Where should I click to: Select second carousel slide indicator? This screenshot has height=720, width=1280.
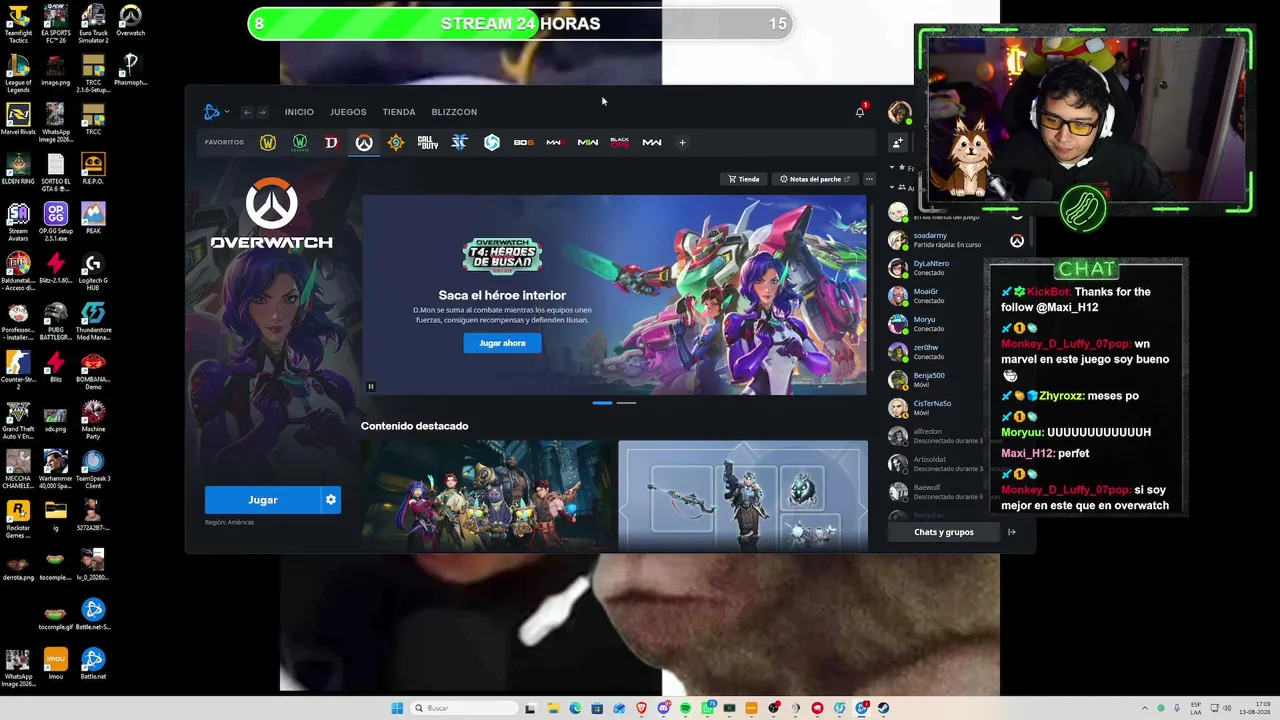[626, 403]
